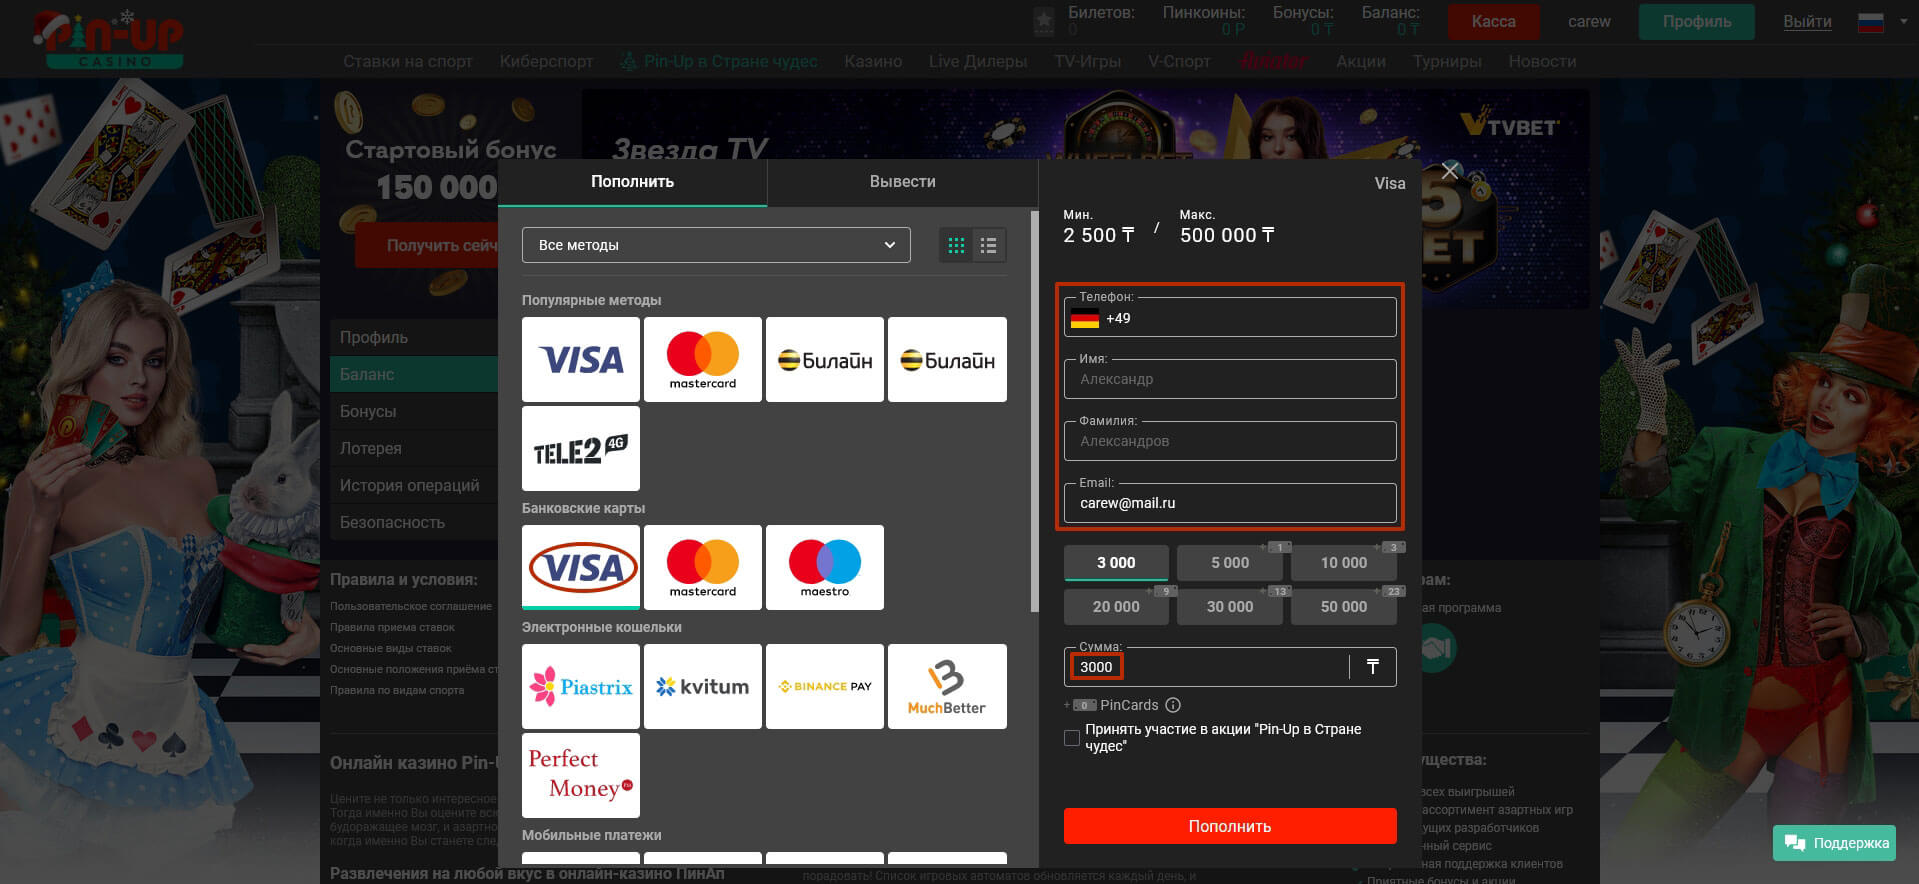Viewport: 1919px width, 884px height.
Task: Open Поддержка support chat button
Action: click(1836, 843)
